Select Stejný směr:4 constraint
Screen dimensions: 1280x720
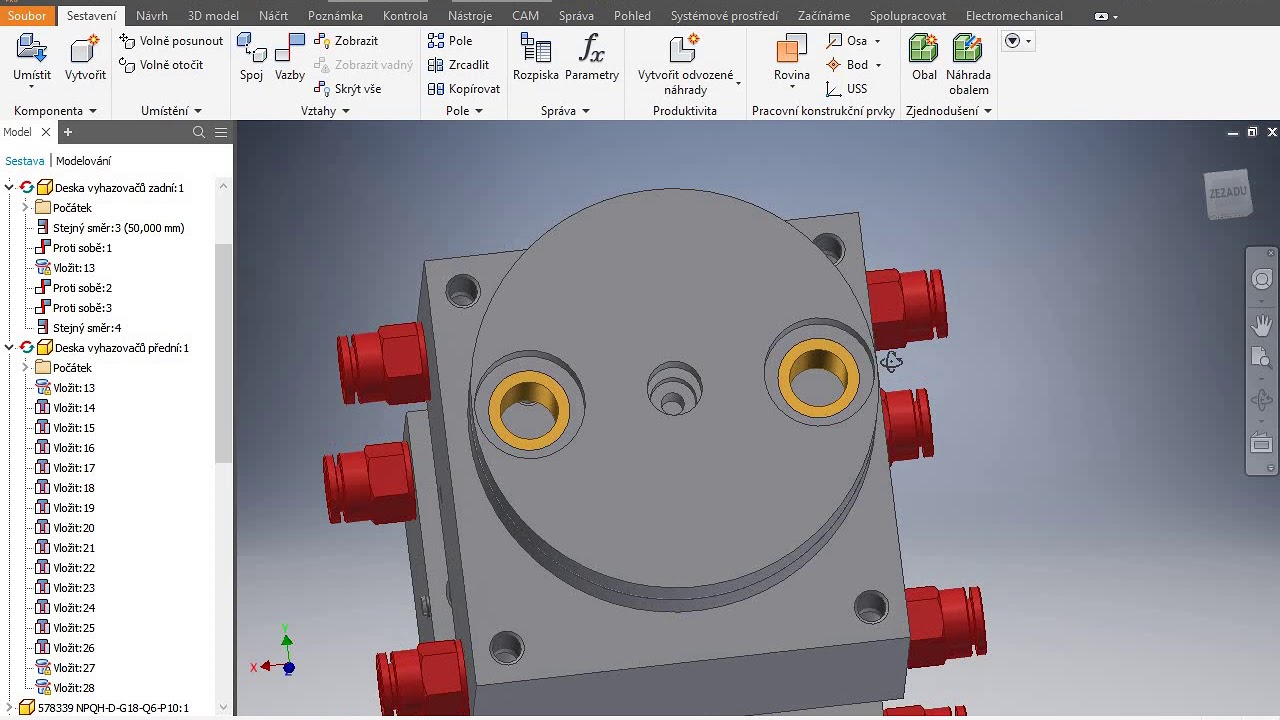[x=87, y=328]
